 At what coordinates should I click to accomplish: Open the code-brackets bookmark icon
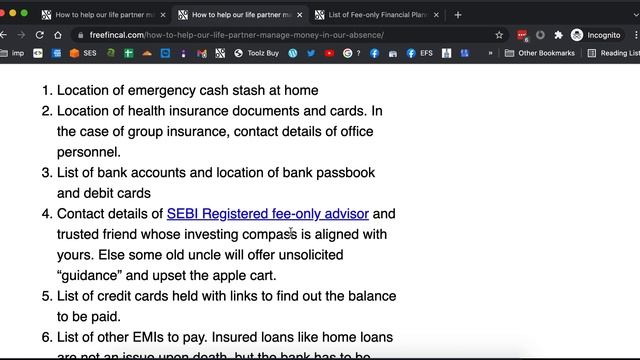[x=38, y=53]
